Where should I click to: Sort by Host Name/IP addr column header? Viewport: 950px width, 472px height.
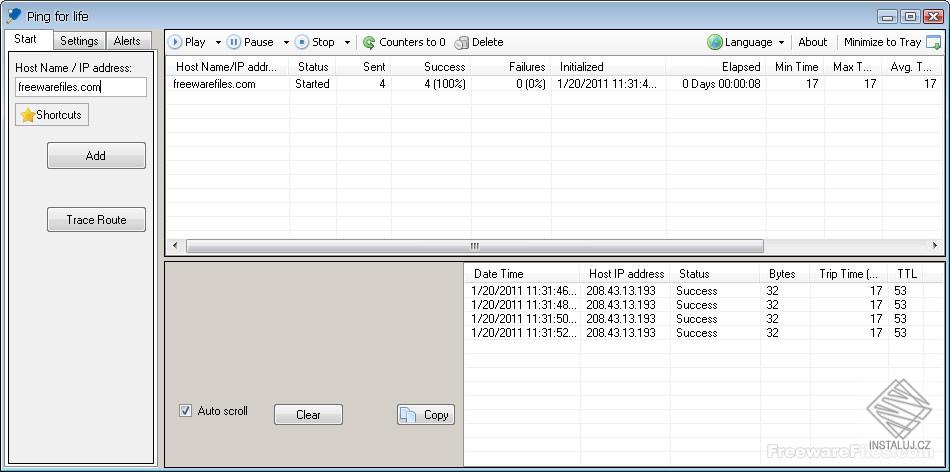pos(227,67)
